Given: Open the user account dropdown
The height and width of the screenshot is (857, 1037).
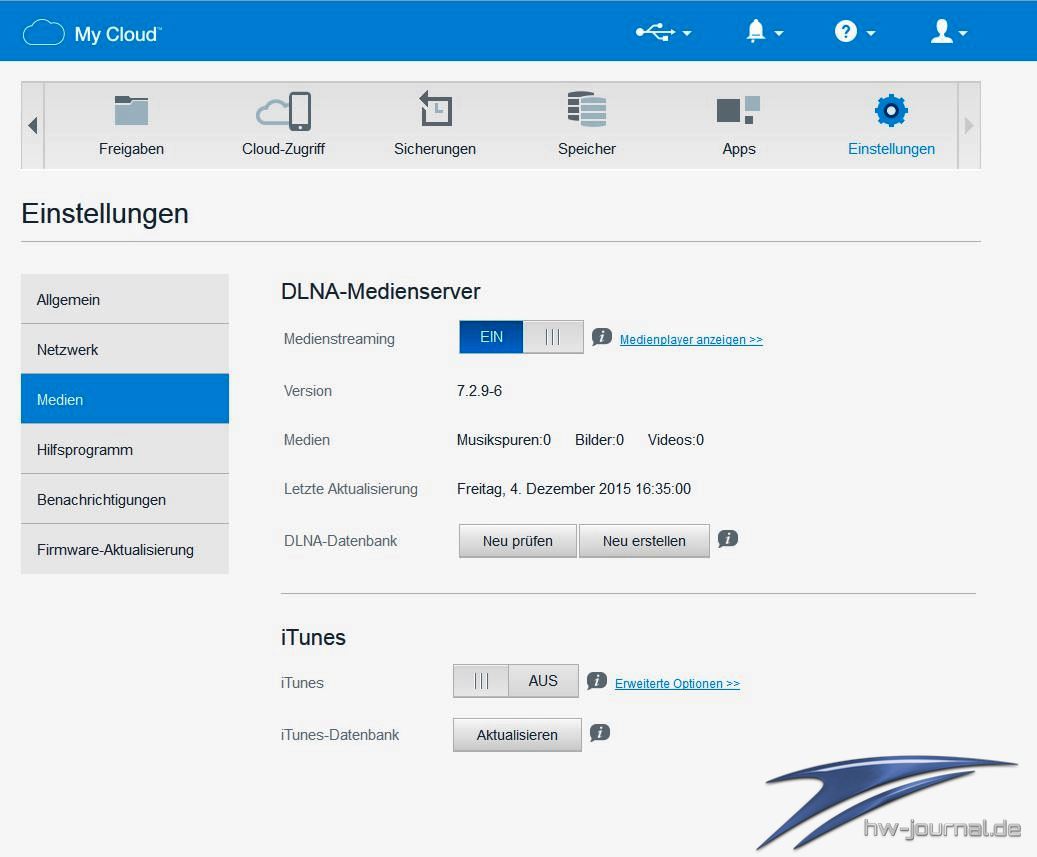Looking at the screenshot, I should point(948,32).
